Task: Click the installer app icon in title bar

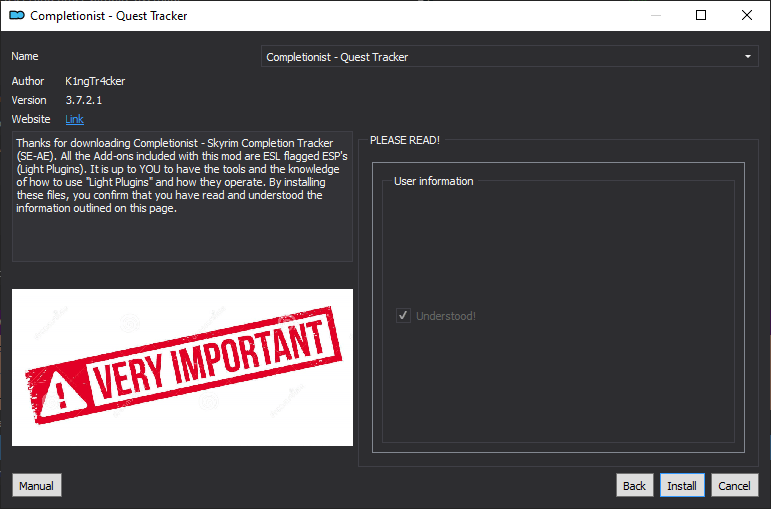Action: tap(17, 15)
